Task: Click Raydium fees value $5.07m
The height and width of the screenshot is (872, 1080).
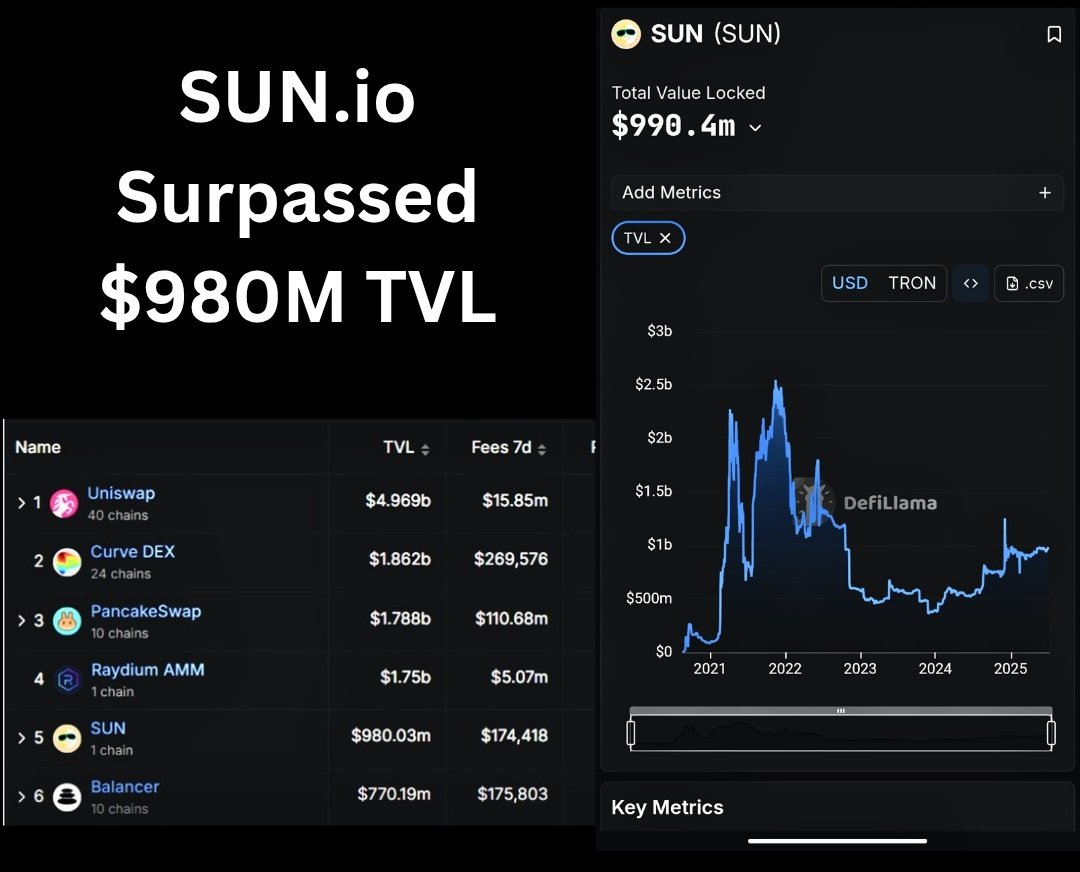Action: pyautogui.click(x=519, y=678)
